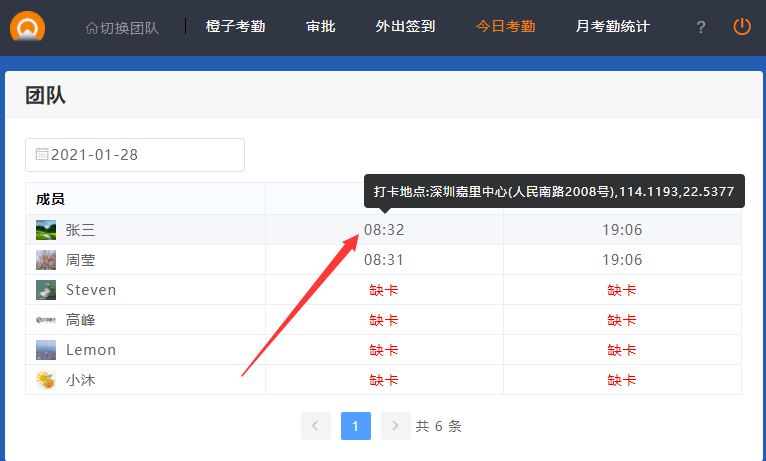The image size is (766, 461).
Task: Click the orange app logo icon
Action: [27, 26]
